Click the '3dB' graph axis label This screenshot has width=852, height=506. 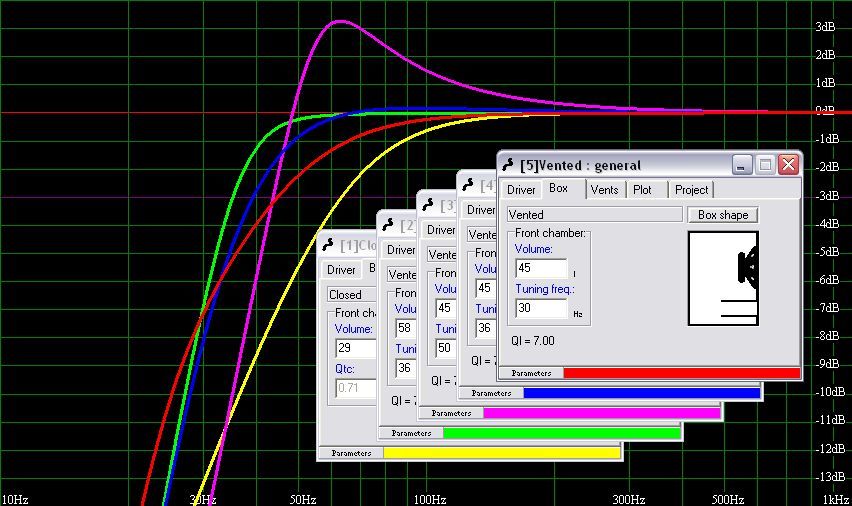[x=825, y=27]
